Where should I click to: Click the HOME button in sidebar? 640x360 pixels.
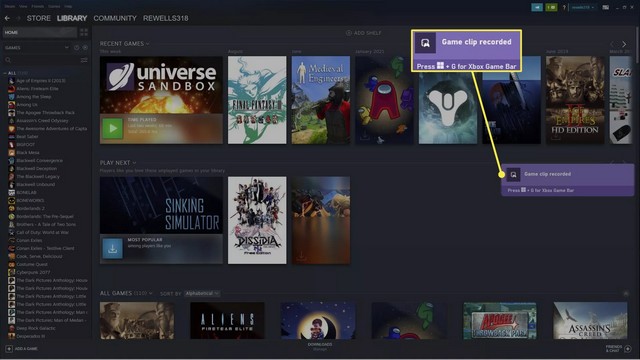pos(40,32)
